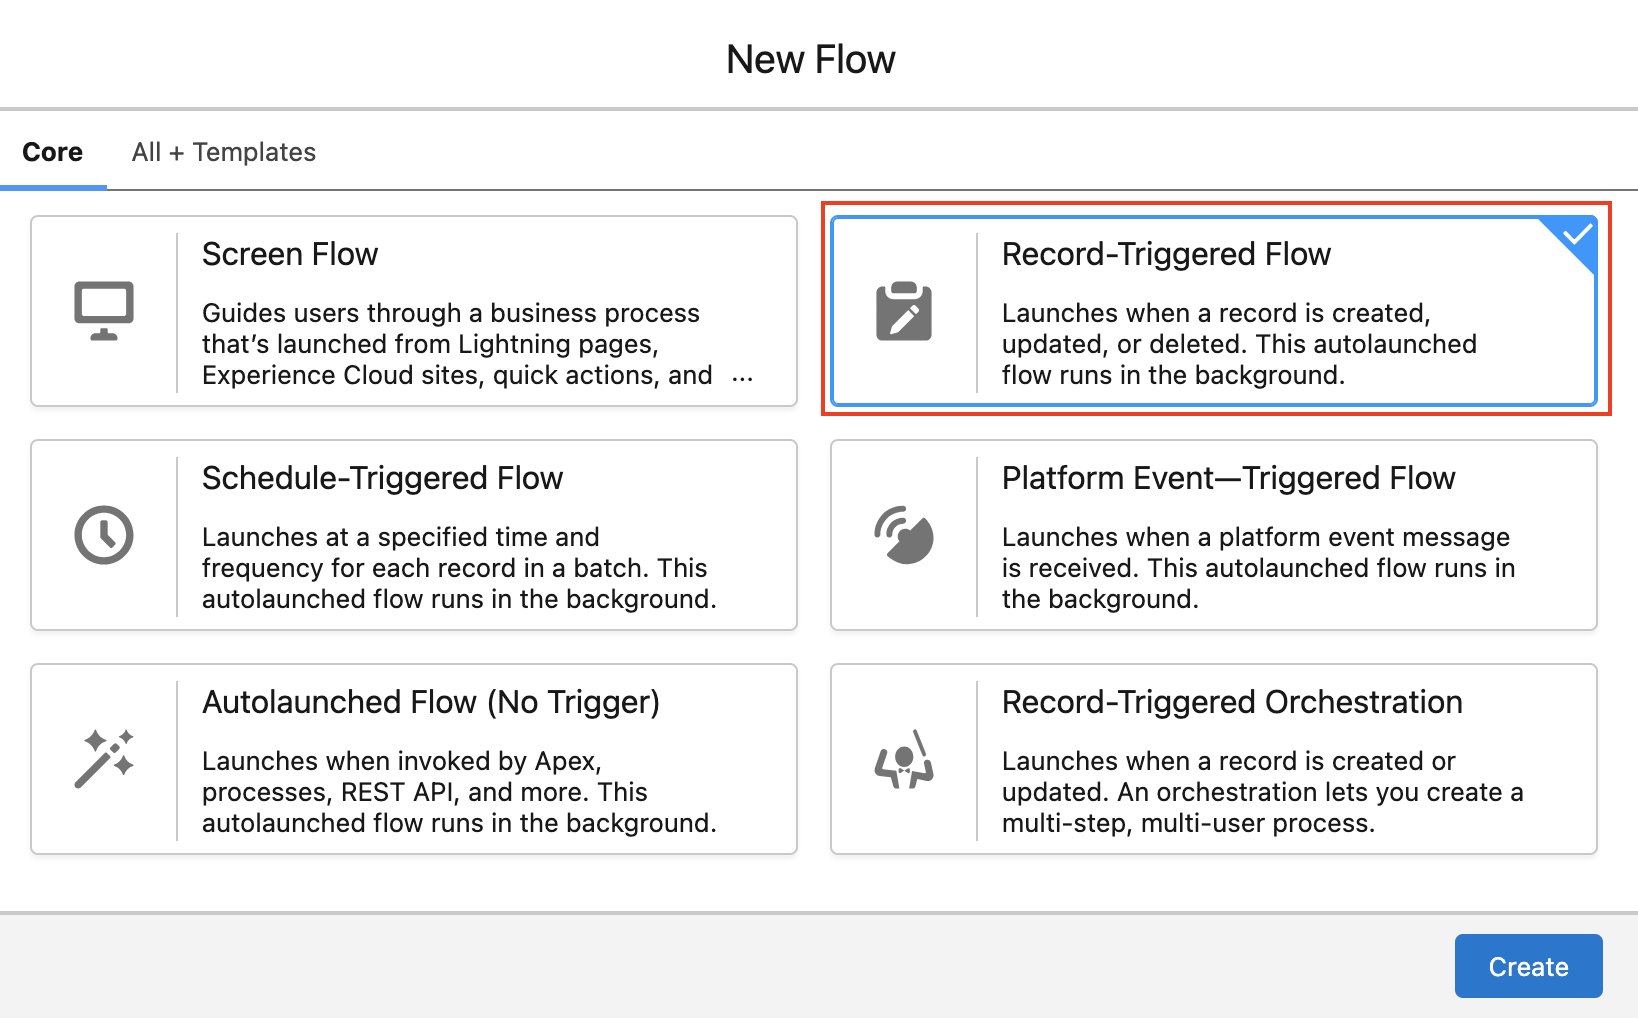Screen dimensions: 1638x1018
Task: Choose the Platform Event—Triggered Flow title
Action: tap(1228, 478)
